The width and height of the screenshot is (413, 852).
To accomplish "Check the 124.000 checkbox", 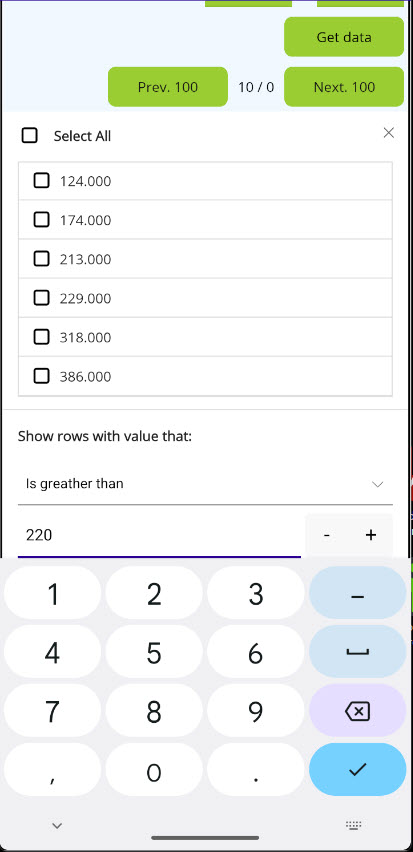I will pyautogui.click(x=41, y=180).
